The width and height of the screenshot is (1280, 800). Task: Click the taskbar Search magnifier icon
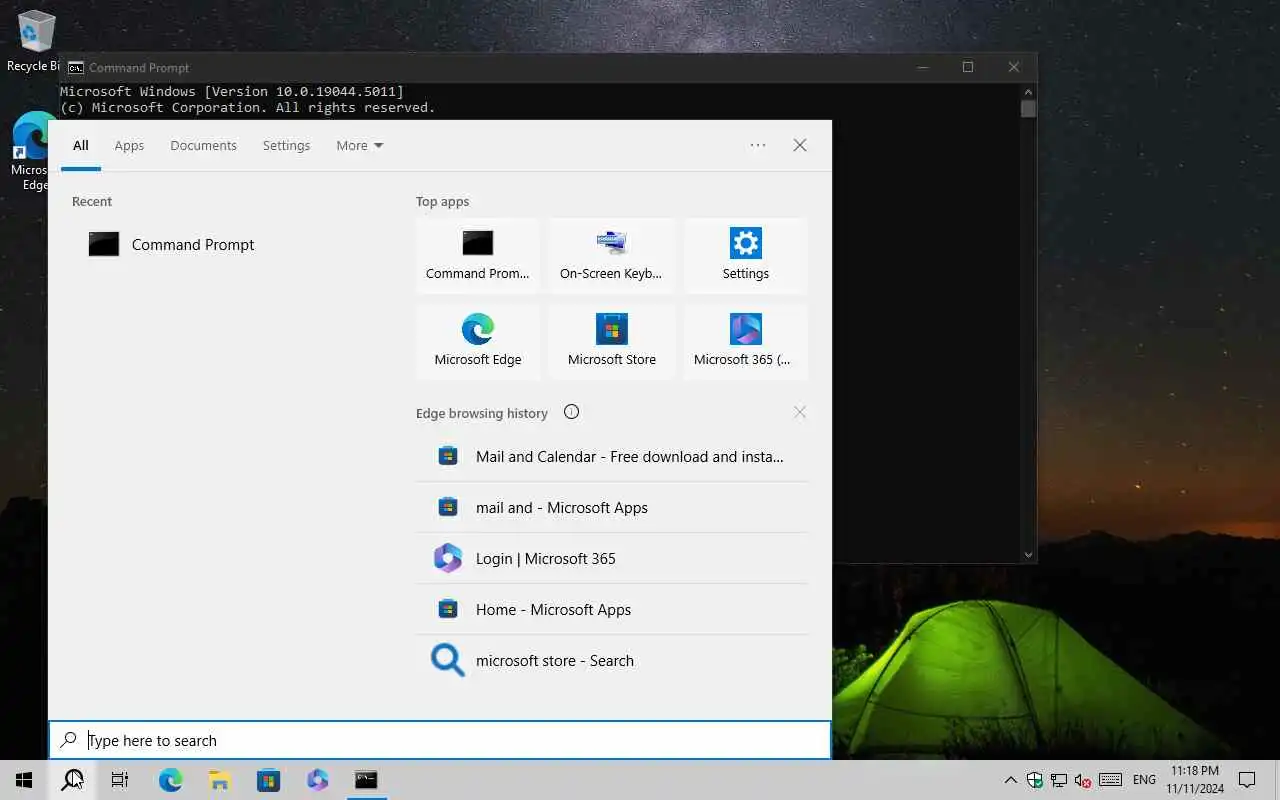(72, 780)
